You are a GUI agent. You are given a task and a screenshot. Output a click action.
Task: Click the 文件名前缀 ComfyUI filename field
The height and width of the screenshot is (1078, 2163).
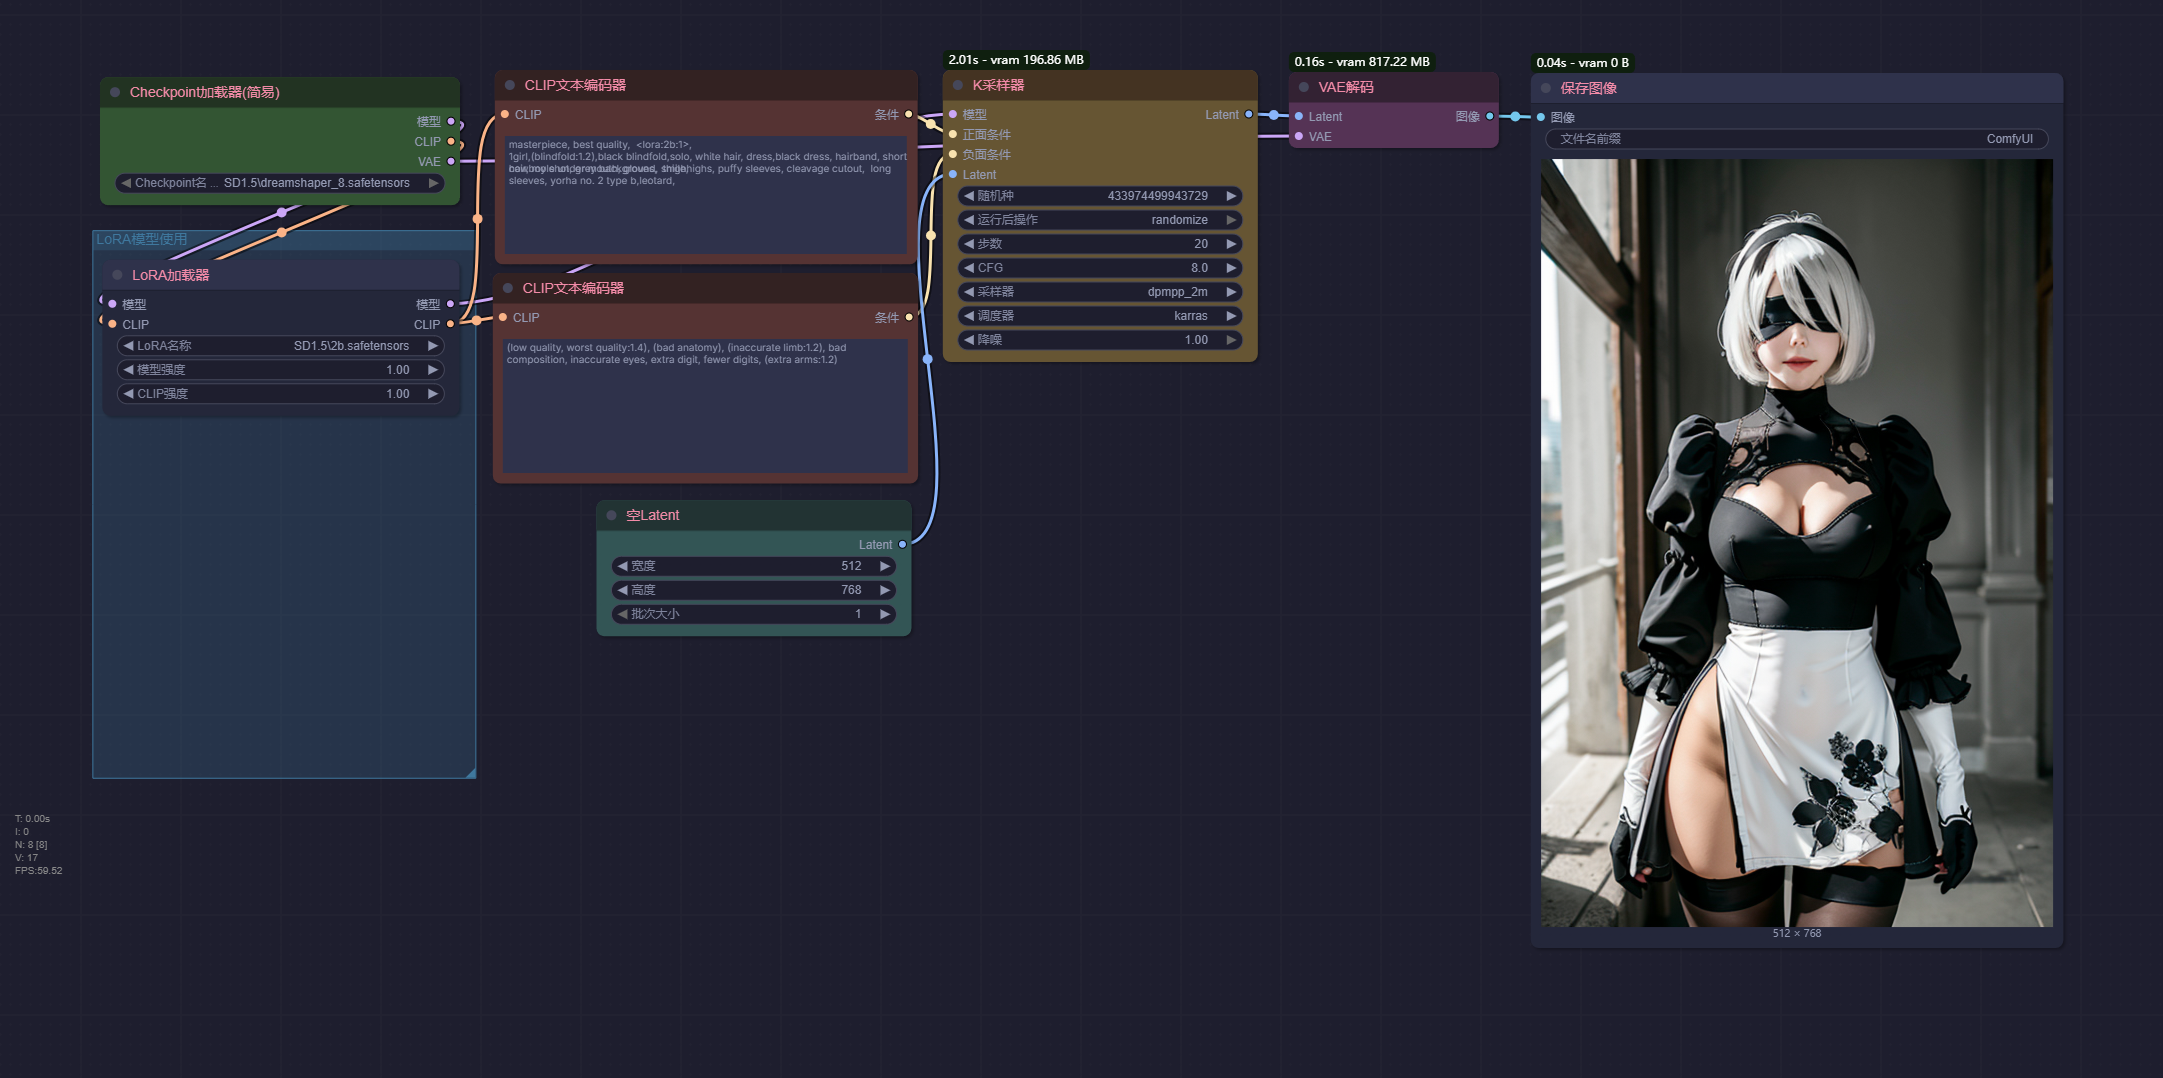pos(1796,139)
